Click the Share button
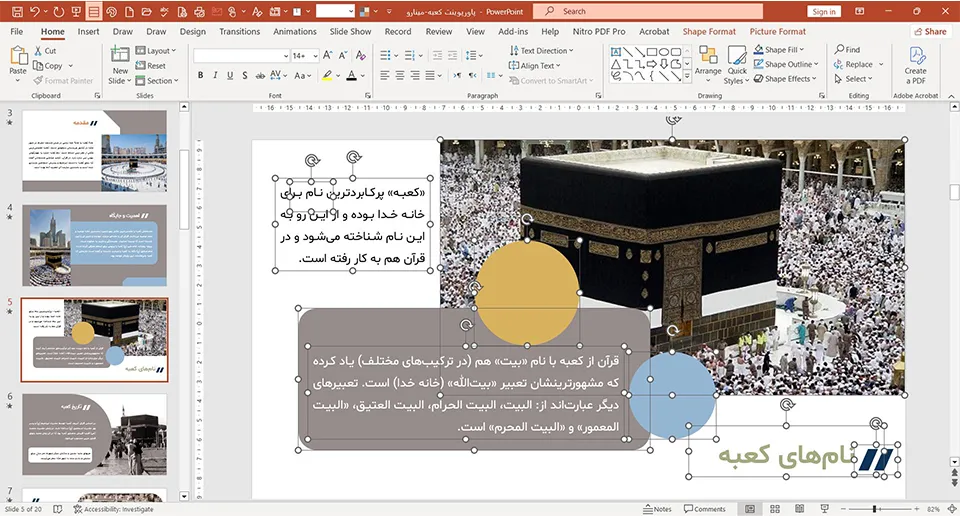This screenshot has width=960, height=516. [930, 31]
